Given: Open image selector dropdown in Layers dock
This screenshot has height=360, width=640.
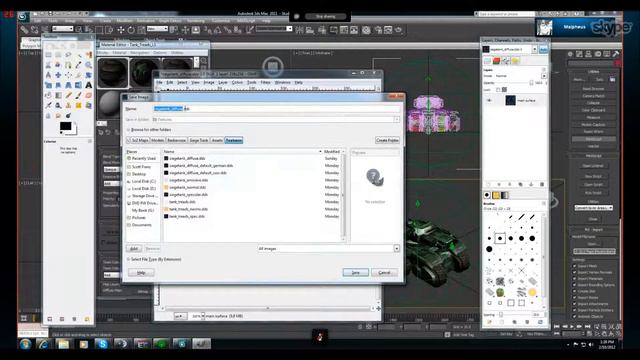Looking at the screenshot, I should pos(535,49).
